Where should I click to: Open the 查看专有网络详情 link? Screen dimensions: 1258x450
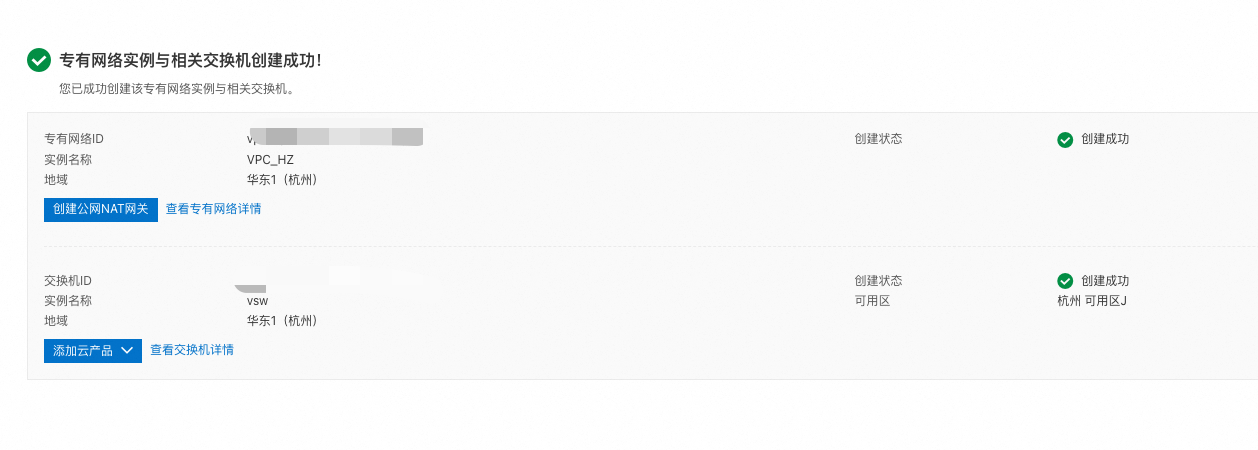[213, 209]
